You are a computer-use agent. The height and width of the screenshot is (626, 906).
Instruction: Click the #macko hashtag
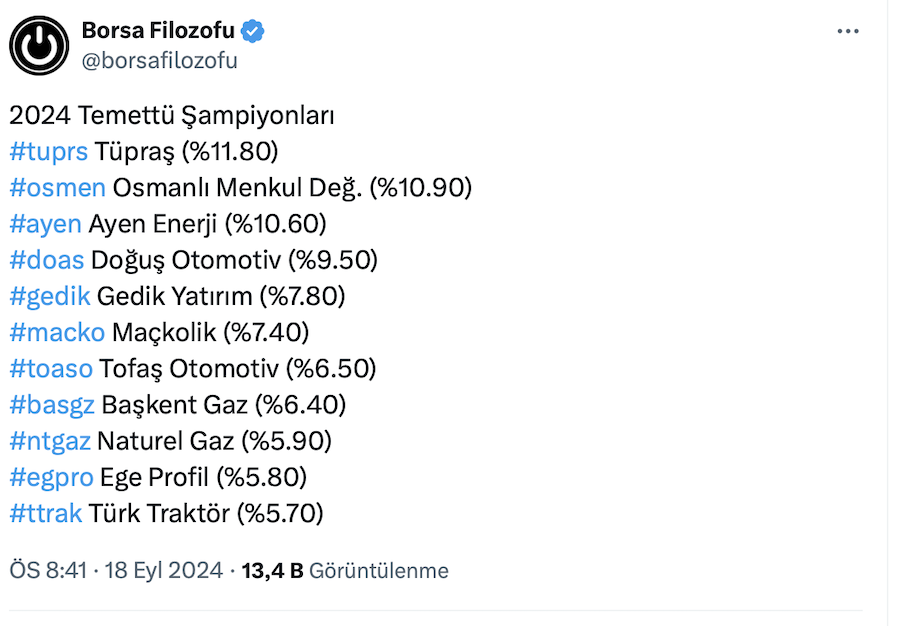(57, 332)
